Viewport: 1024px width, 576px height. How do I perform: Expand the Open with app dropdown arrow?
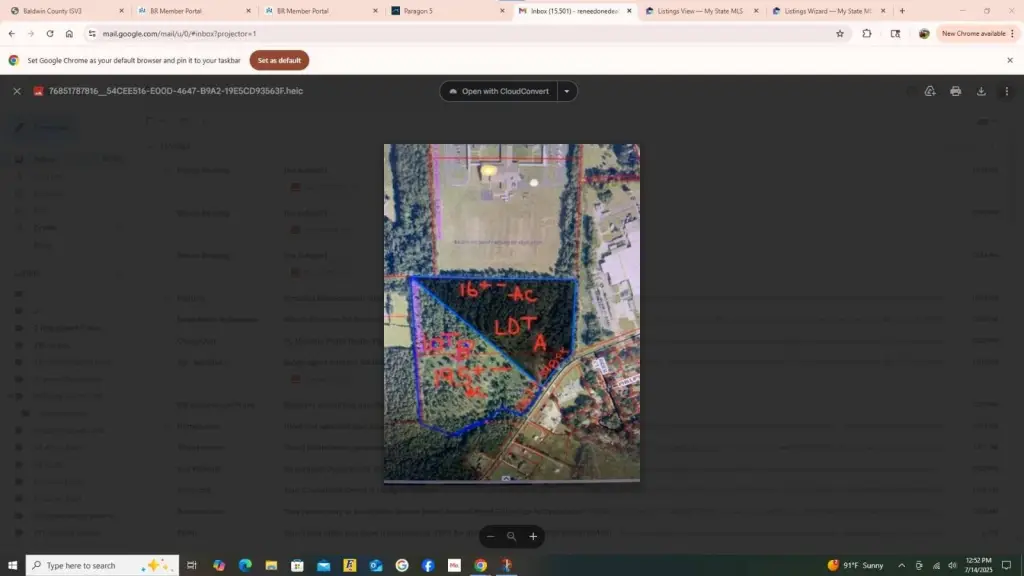pyautogui.click(x=567, y=91)
